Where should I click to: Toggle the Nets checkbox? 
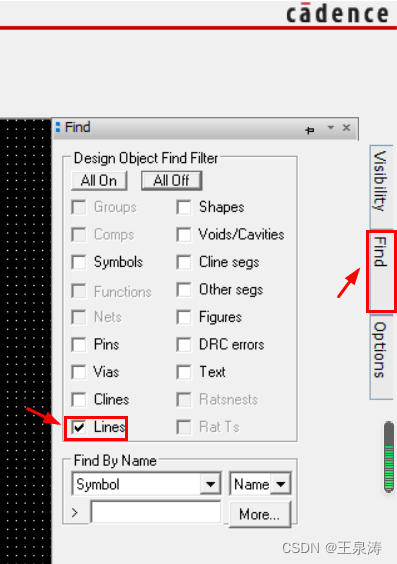[x=78, y=317]
